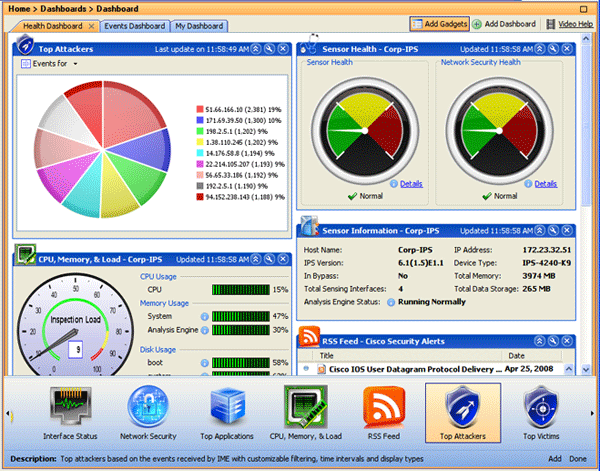Image resolution: width=600 pixels, height=471 pixels.
Task: Click dashboard scrollbar down arrow
Action: click(x=586, y=369)
